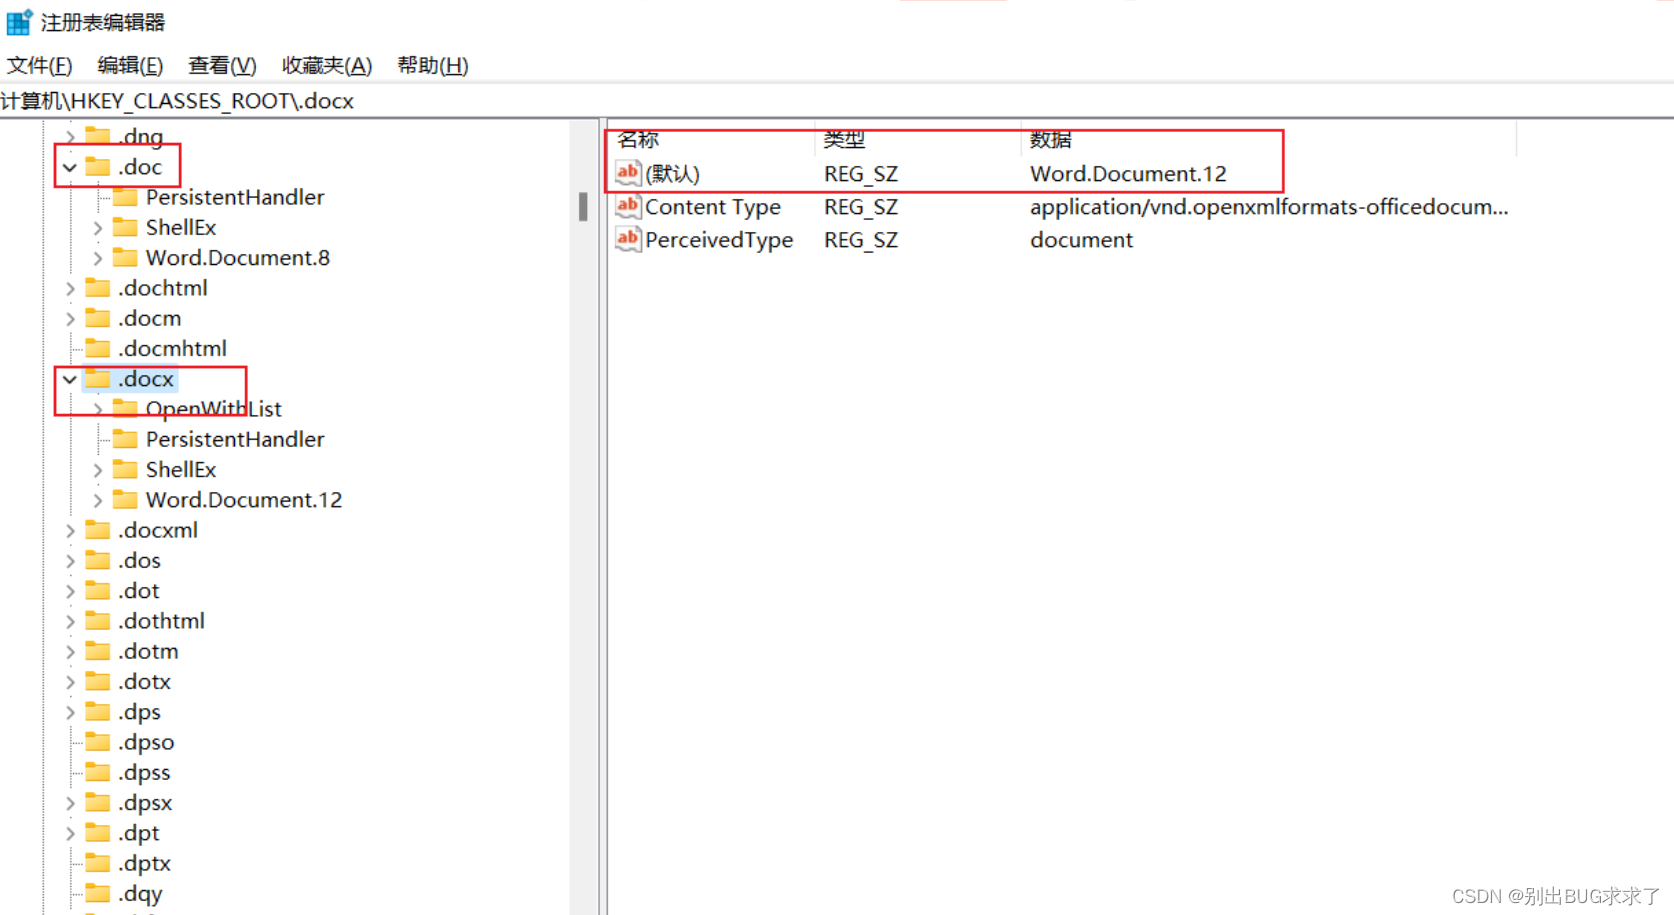1674x915 pixels.
Task: Select the PerceivedType value name
Action: click(719, 240)
